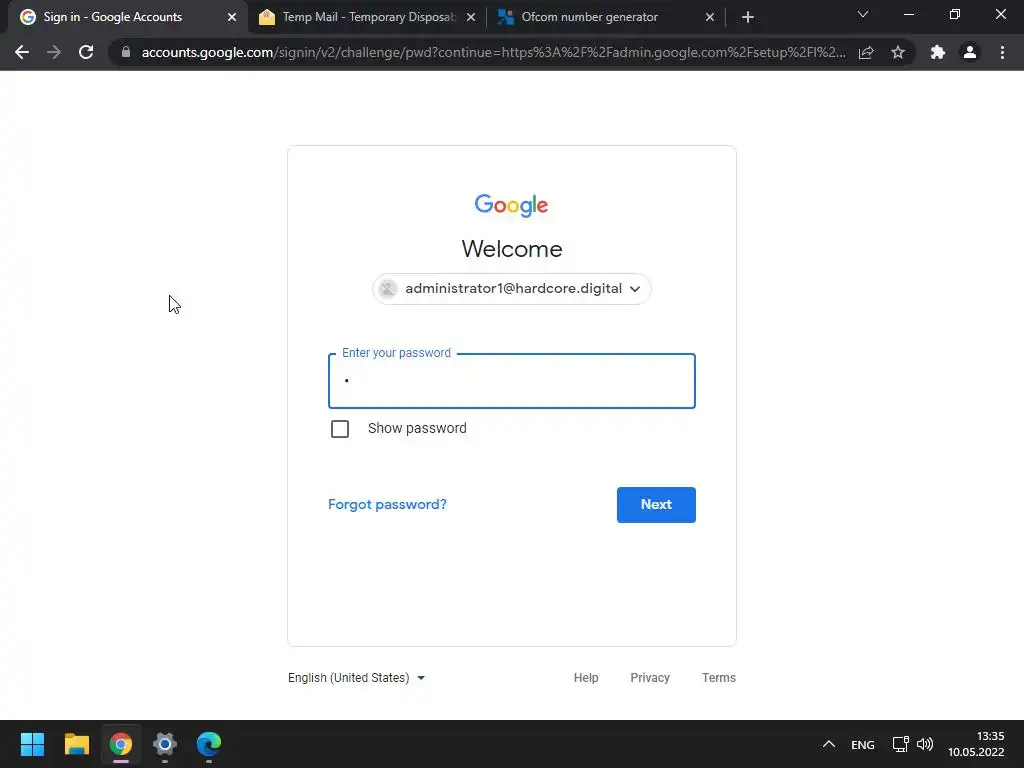The height and width of the screenshot is (768, 1024).
Task: Close the Sign in - Google Accounts tab
Action: (x=232, y=18)
